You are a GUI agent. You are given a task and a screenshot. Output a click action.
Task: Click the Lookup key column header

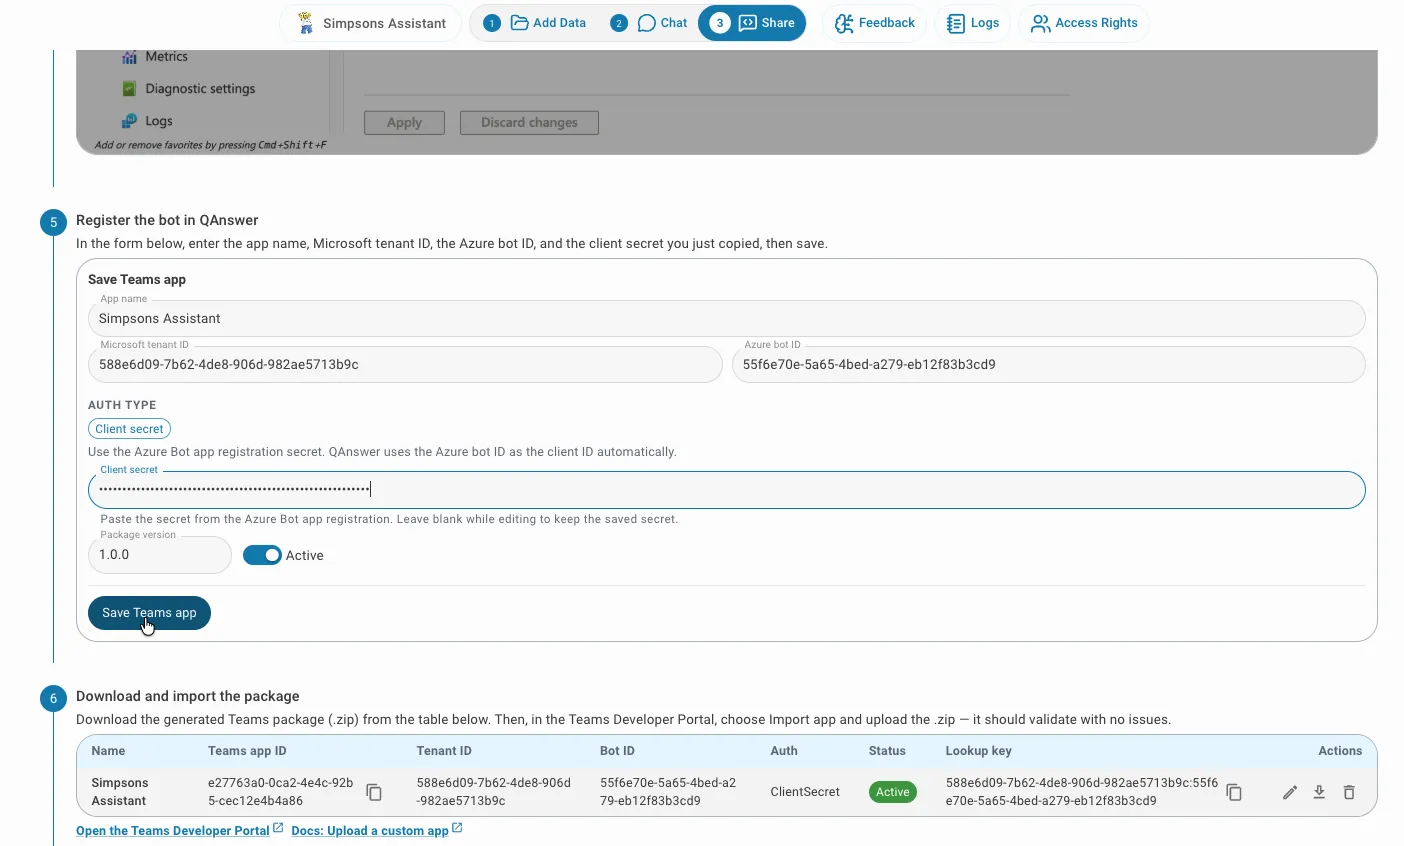pyautogui.click(x=979, y=751)
